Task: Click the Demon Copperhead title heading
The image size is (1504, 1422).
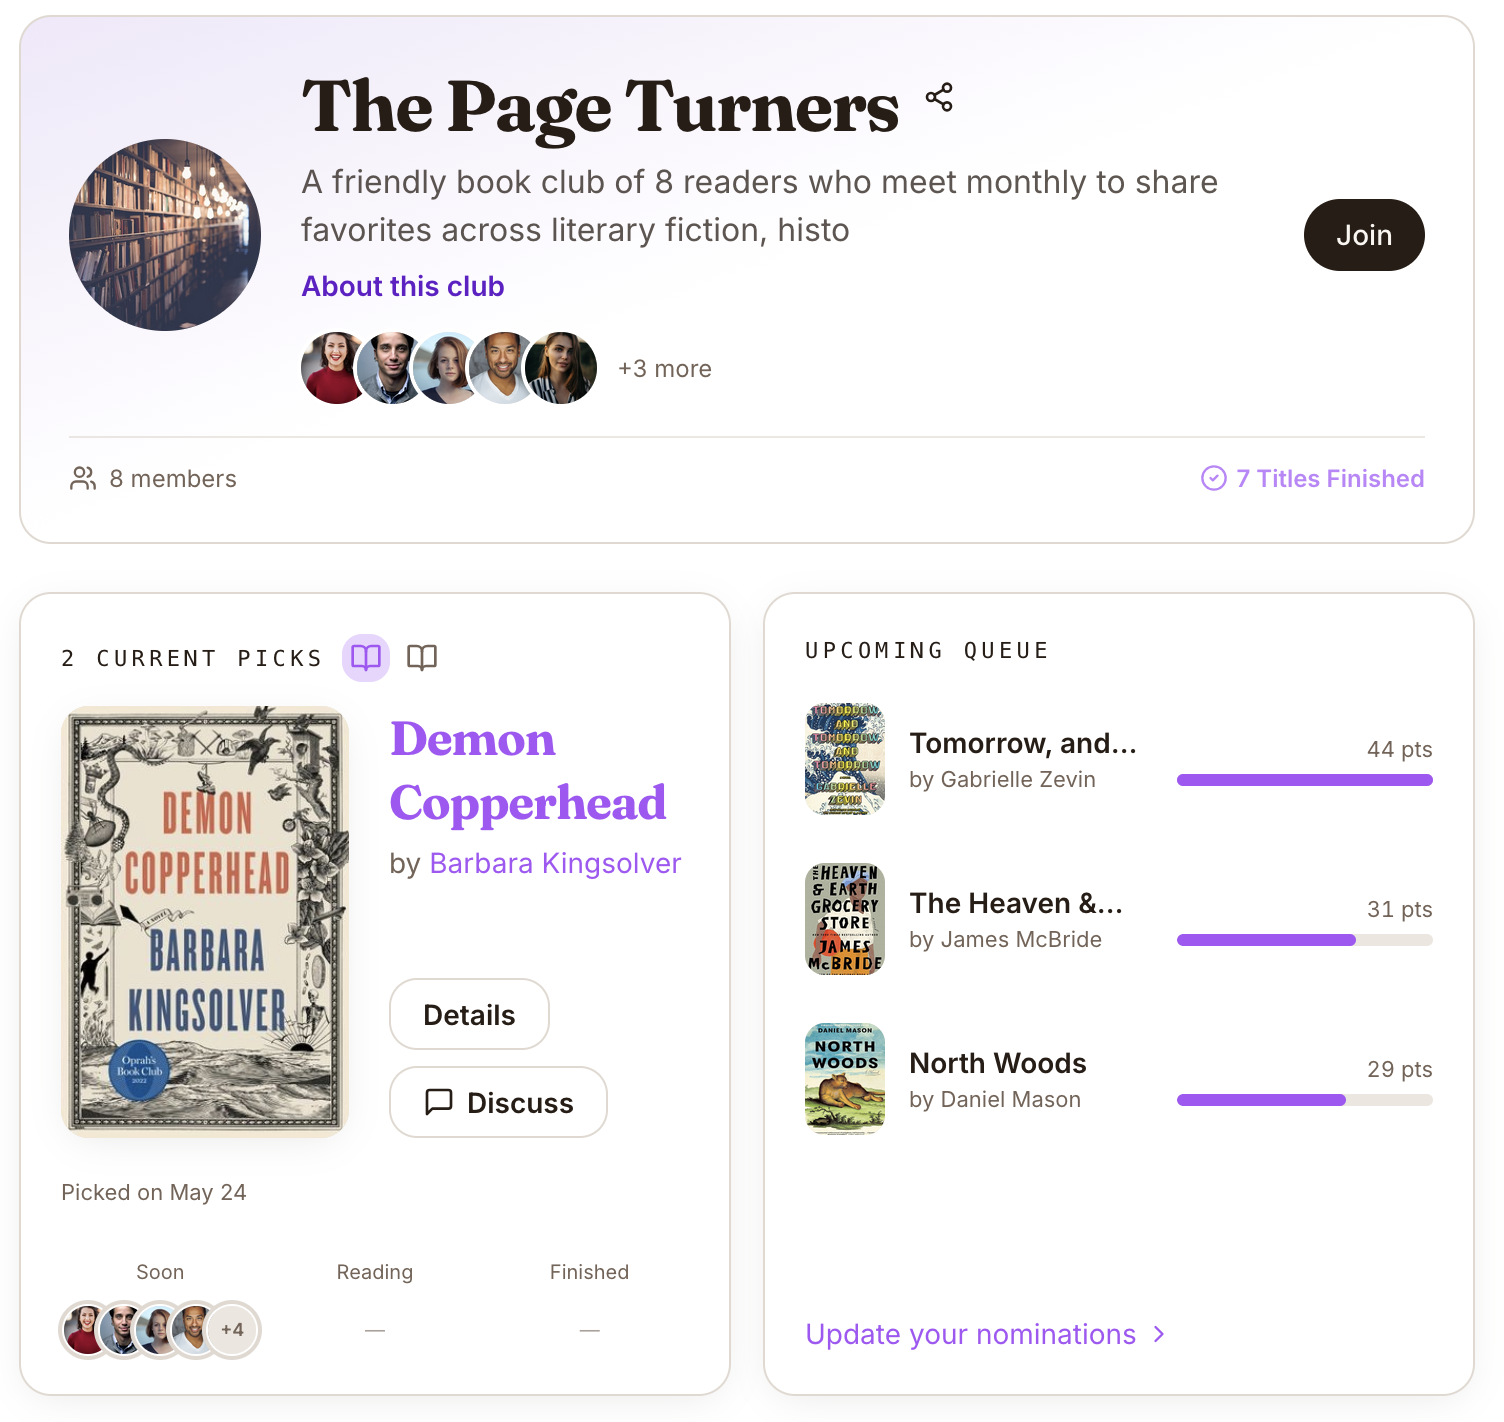Action: point(528,771)
